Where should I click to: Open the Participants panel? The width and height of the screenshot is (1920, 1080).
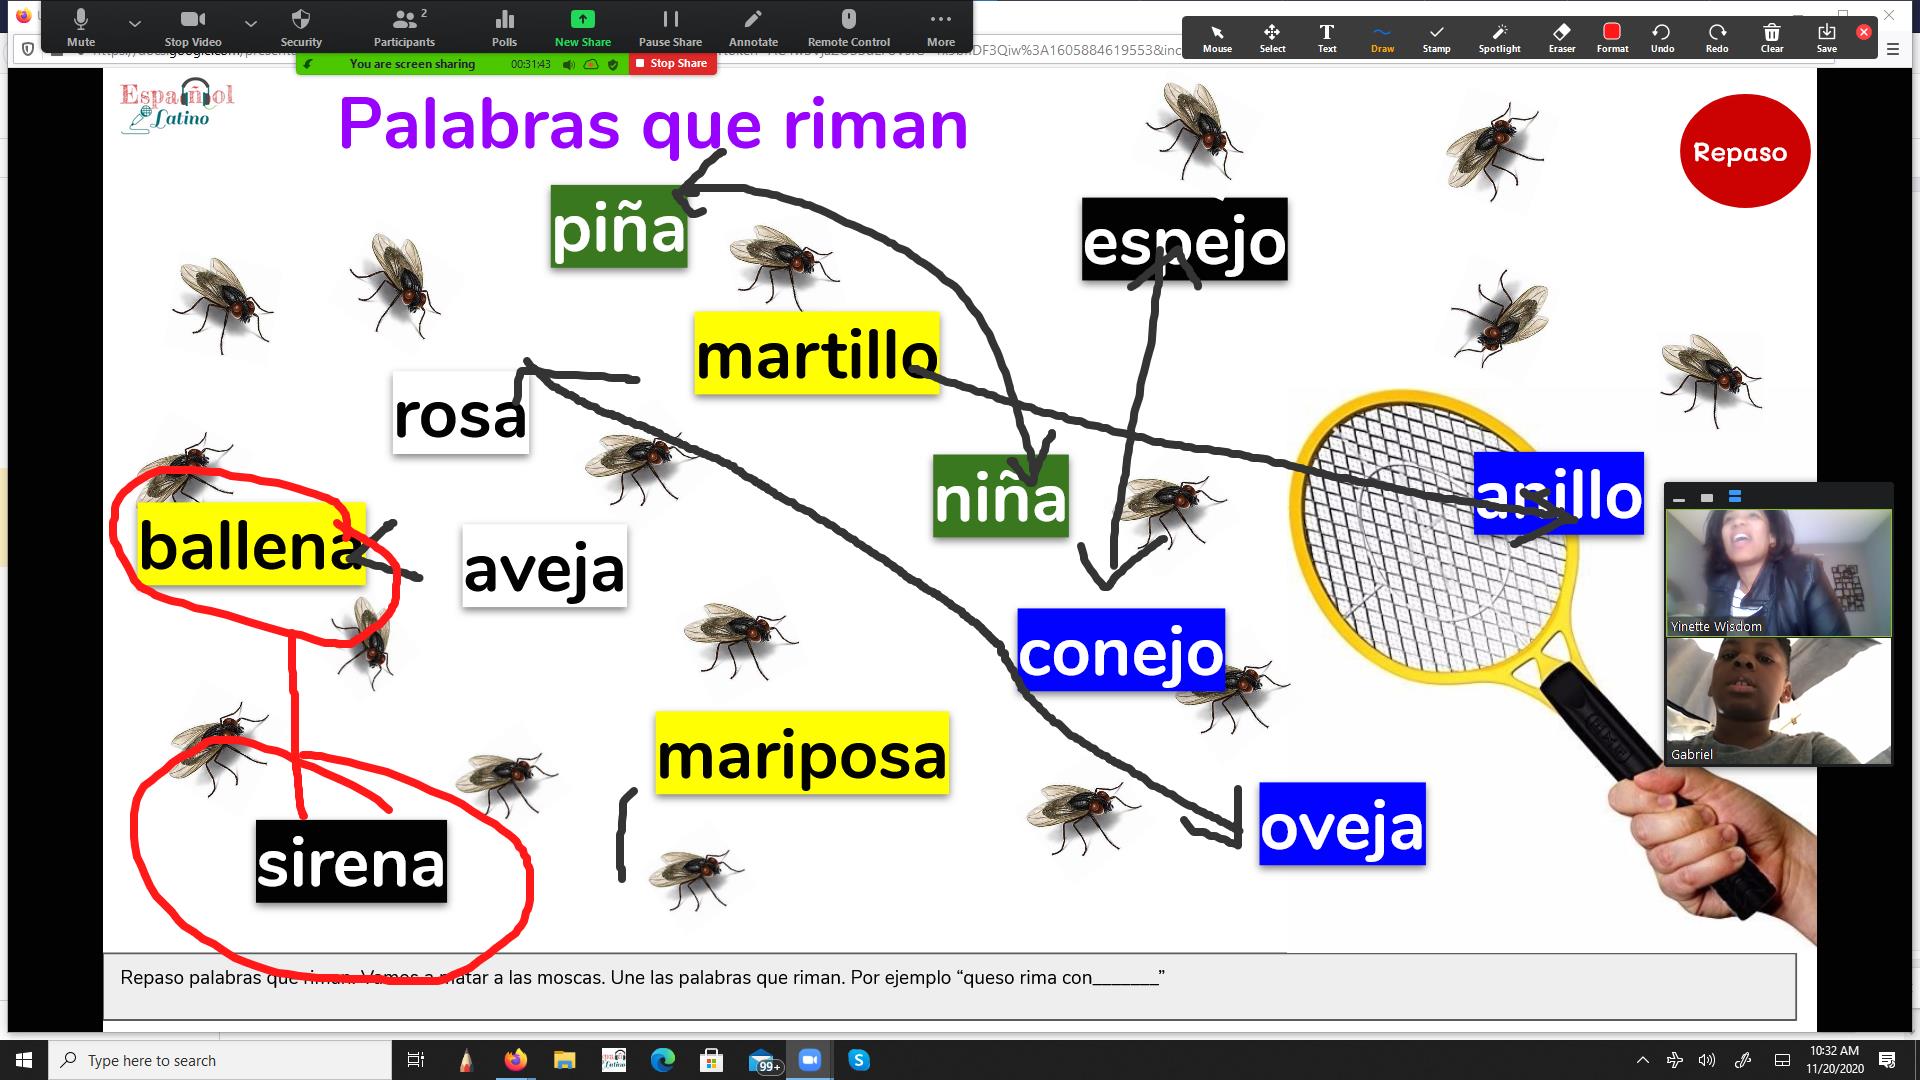tap(404, 27)
